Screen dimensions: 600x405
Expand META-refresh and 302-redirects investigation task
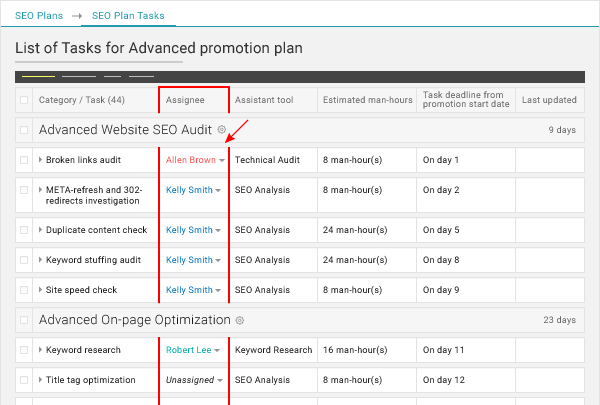[x=40, y=189]
